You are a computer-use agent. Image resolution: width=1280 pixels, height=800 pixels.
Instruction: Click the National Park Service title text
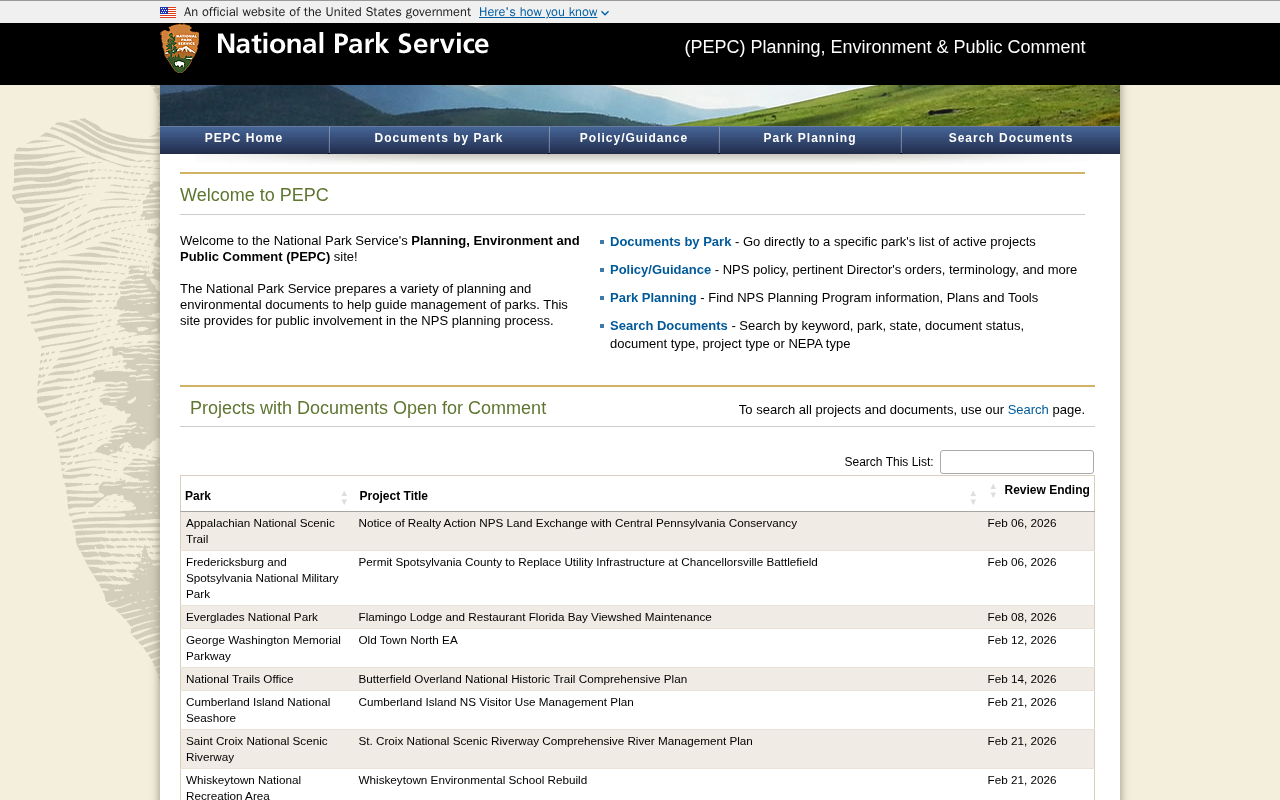[x=352, y=45]
